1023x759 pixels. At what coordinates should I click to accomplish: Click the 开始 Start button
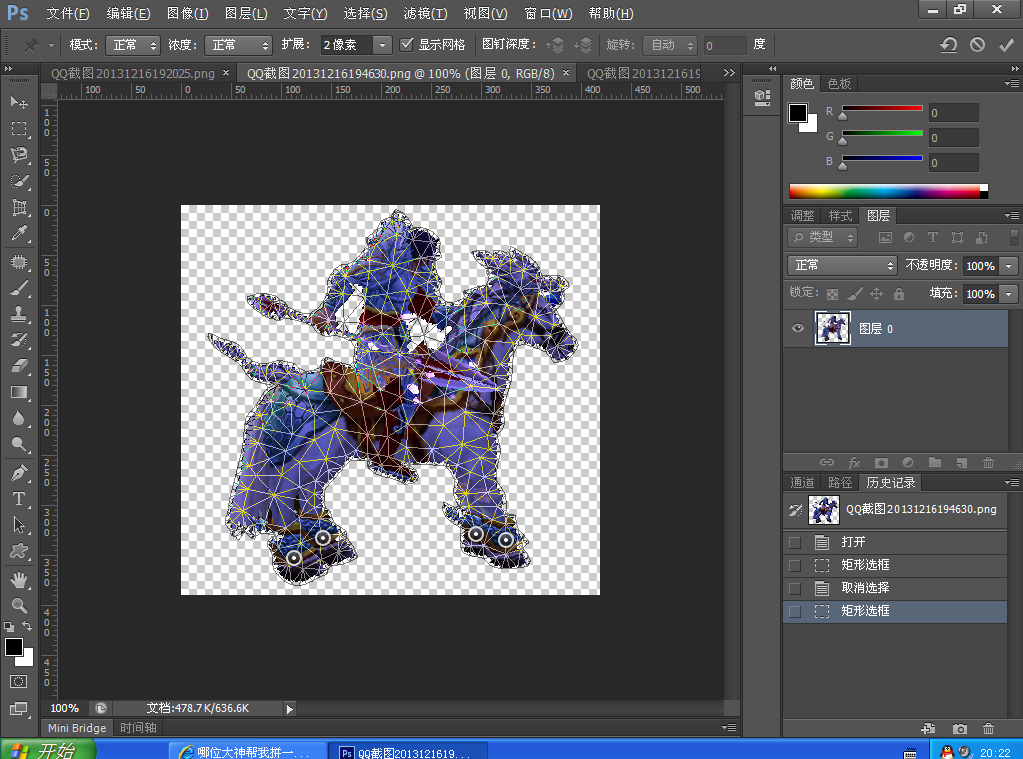pyautogui.click(x=48, y=750)
